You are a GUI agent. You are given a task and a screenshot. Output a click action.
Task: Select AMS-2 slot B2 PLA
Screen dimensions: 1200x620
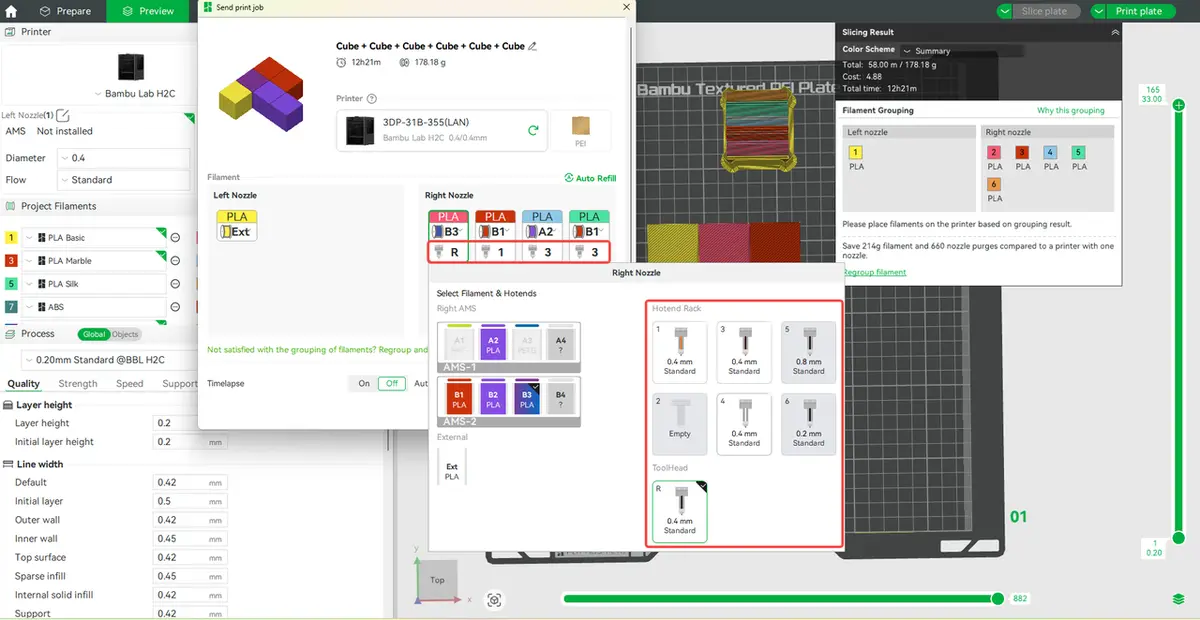point(493,397)
